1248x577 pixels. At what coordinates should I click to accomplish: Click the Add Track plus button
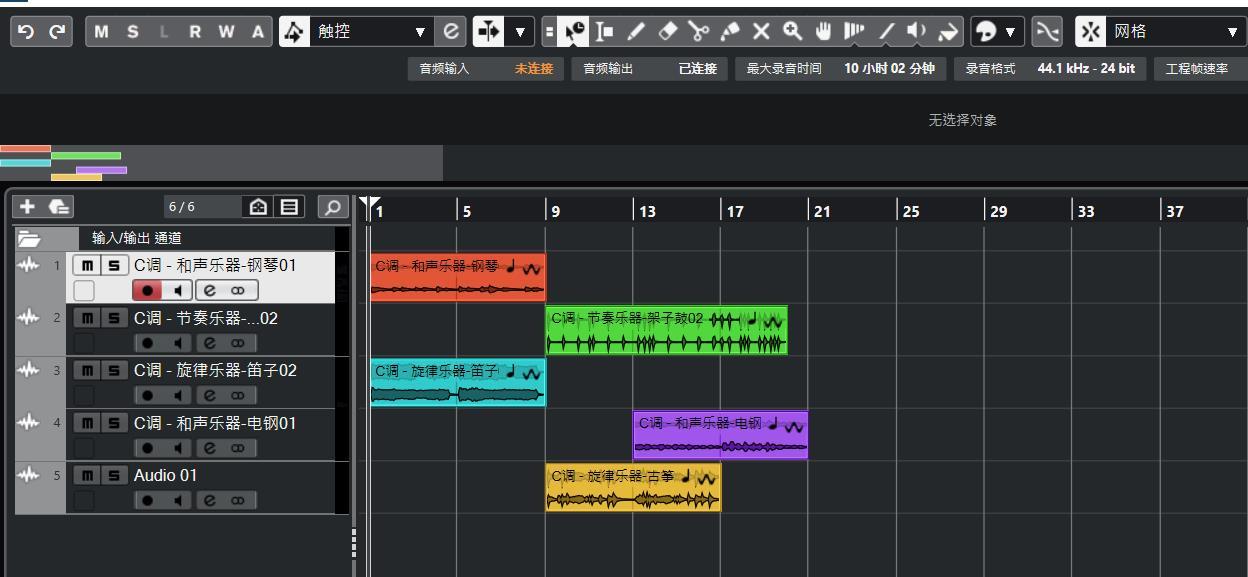tap(28, 207)
